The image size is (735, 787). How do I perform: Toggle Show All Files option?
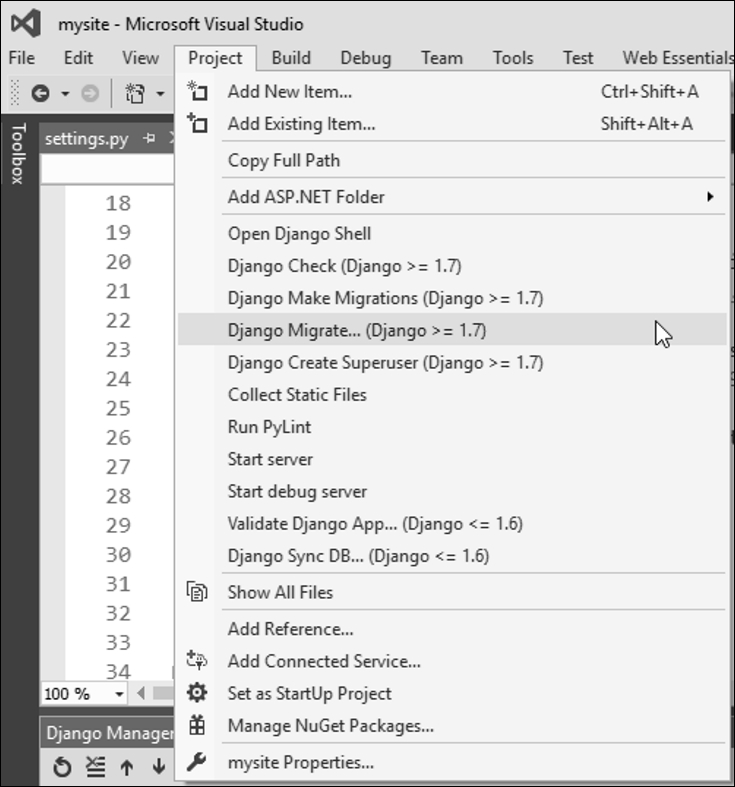(x=280, y=592)
